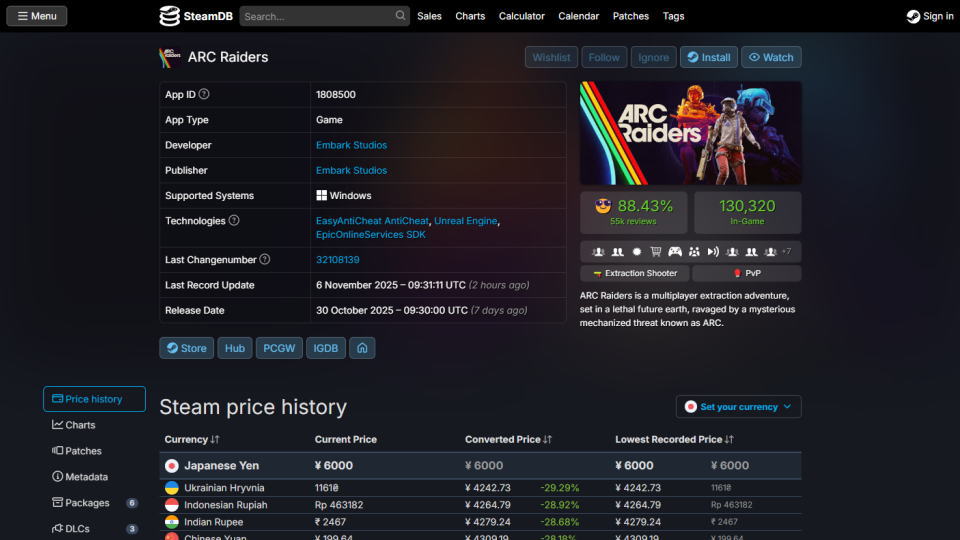The width and height of the screenshot is (960, 540).
Task: Click the PvP tag
Action: tap(747, 273)
